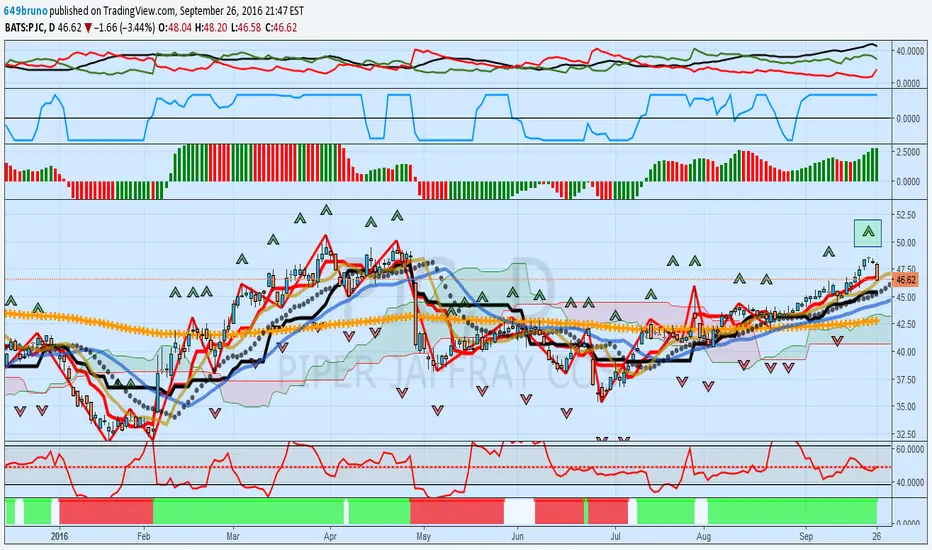Select the H:48.20 high price value
Image resolution: width=932 pixels, height=550 pixels.
211,27
